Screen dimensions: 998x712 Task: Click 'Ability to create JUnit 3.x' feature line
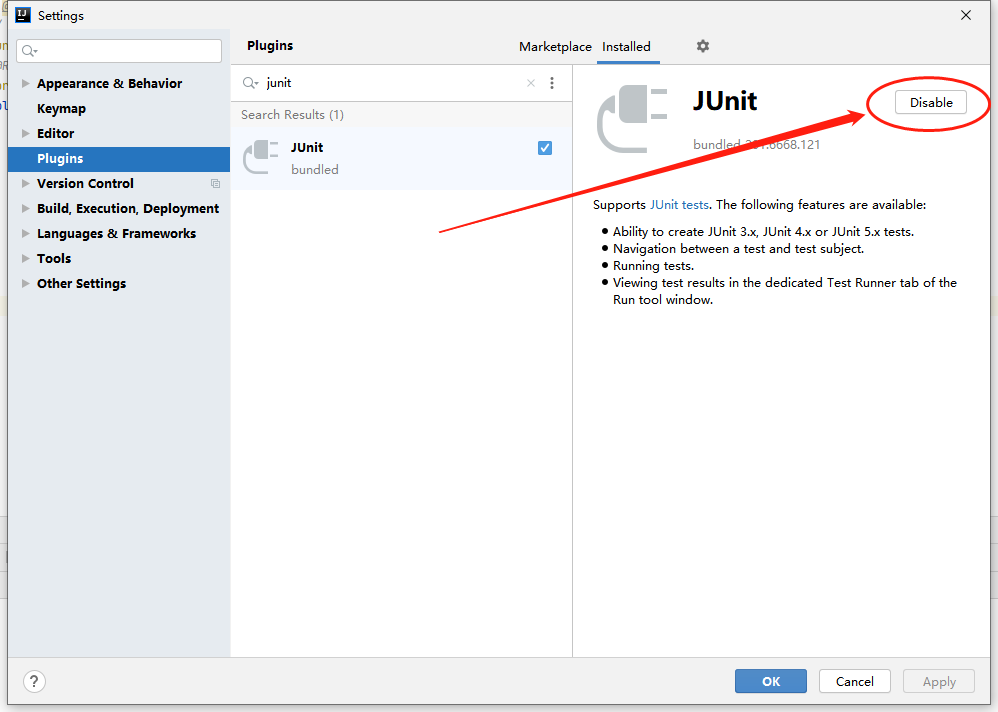763,232
